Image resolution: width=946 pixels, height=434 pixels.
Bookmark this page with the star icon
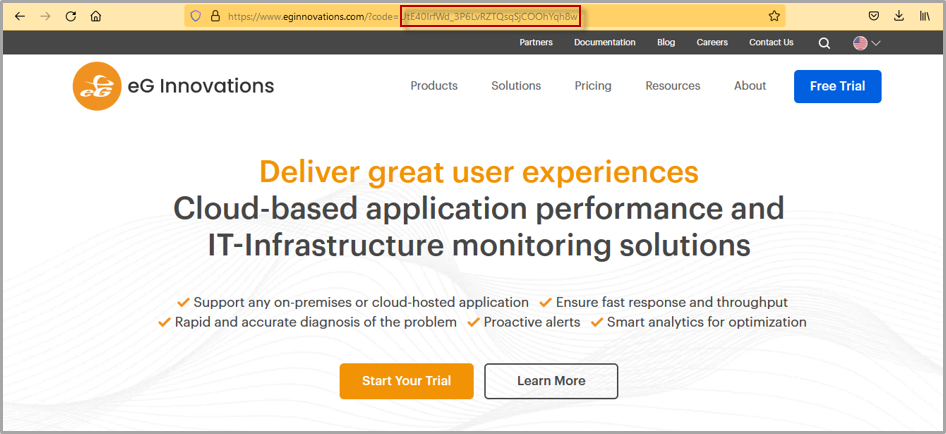click(x=774, y=17)
